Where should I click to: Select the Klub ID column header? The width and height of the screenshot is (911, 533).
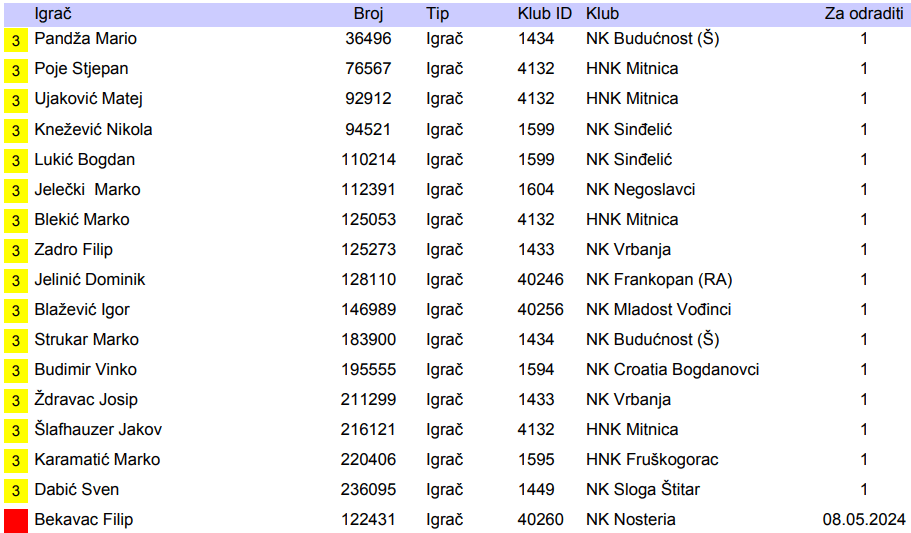click(544, 14)
